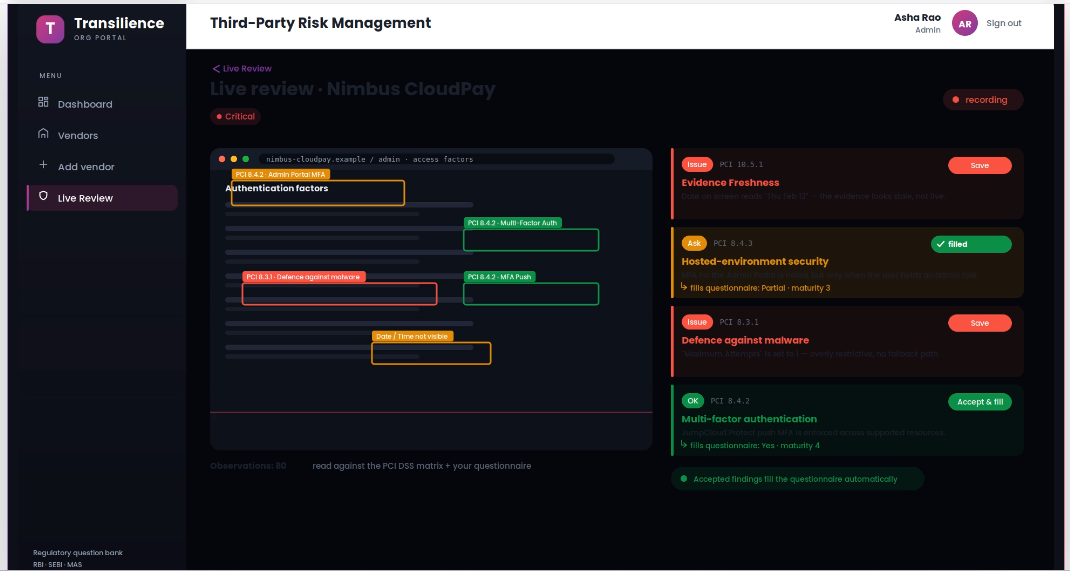
Task: Click the arrow icon before 'fills questionnaire: Yes'
Action: click(x=684, y=445)
